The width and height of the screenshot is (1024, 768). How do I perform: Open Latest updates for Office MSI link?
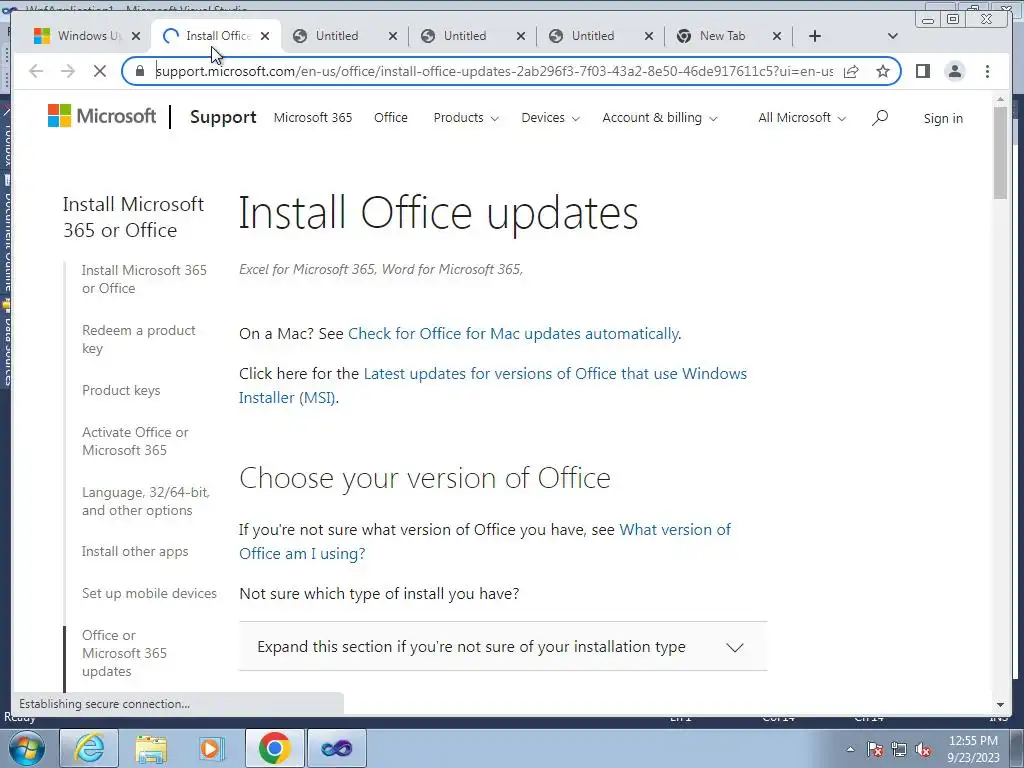tap(492, 385)
